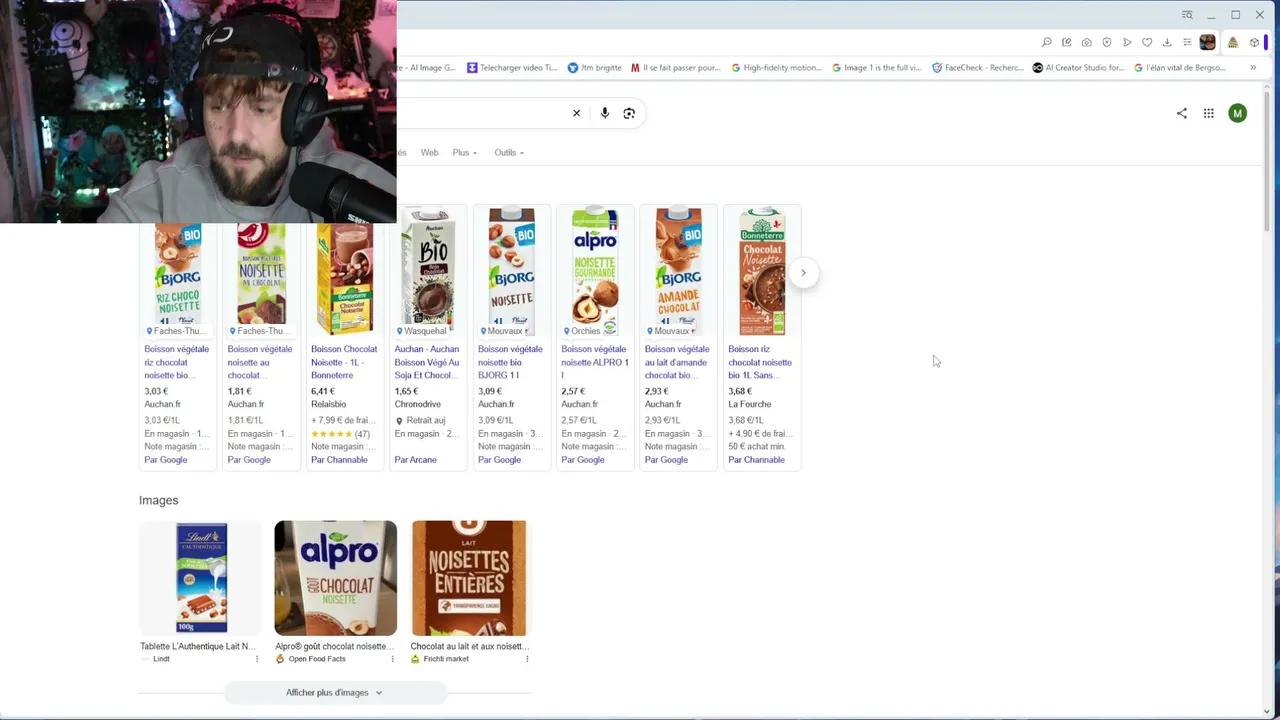Share the search results page
Screen dimensions: 1280x720
[1182, 113]
